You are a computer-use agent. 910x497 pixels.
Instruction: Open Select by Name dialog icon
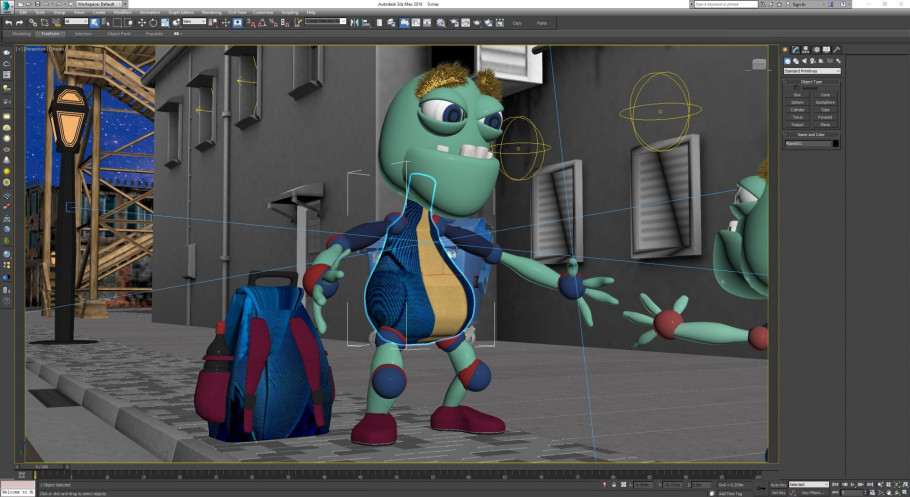coord(106,23)
